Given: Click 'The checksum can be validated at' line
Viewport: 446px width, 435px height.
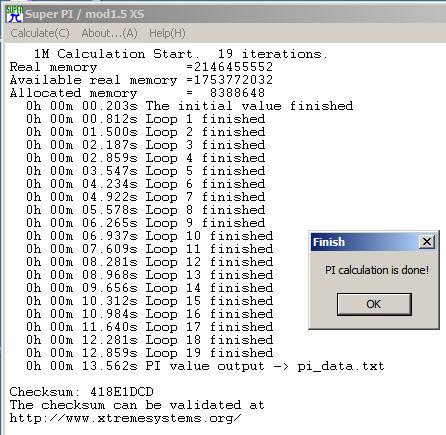Looking at the screenshot, I should pos(137,405).
